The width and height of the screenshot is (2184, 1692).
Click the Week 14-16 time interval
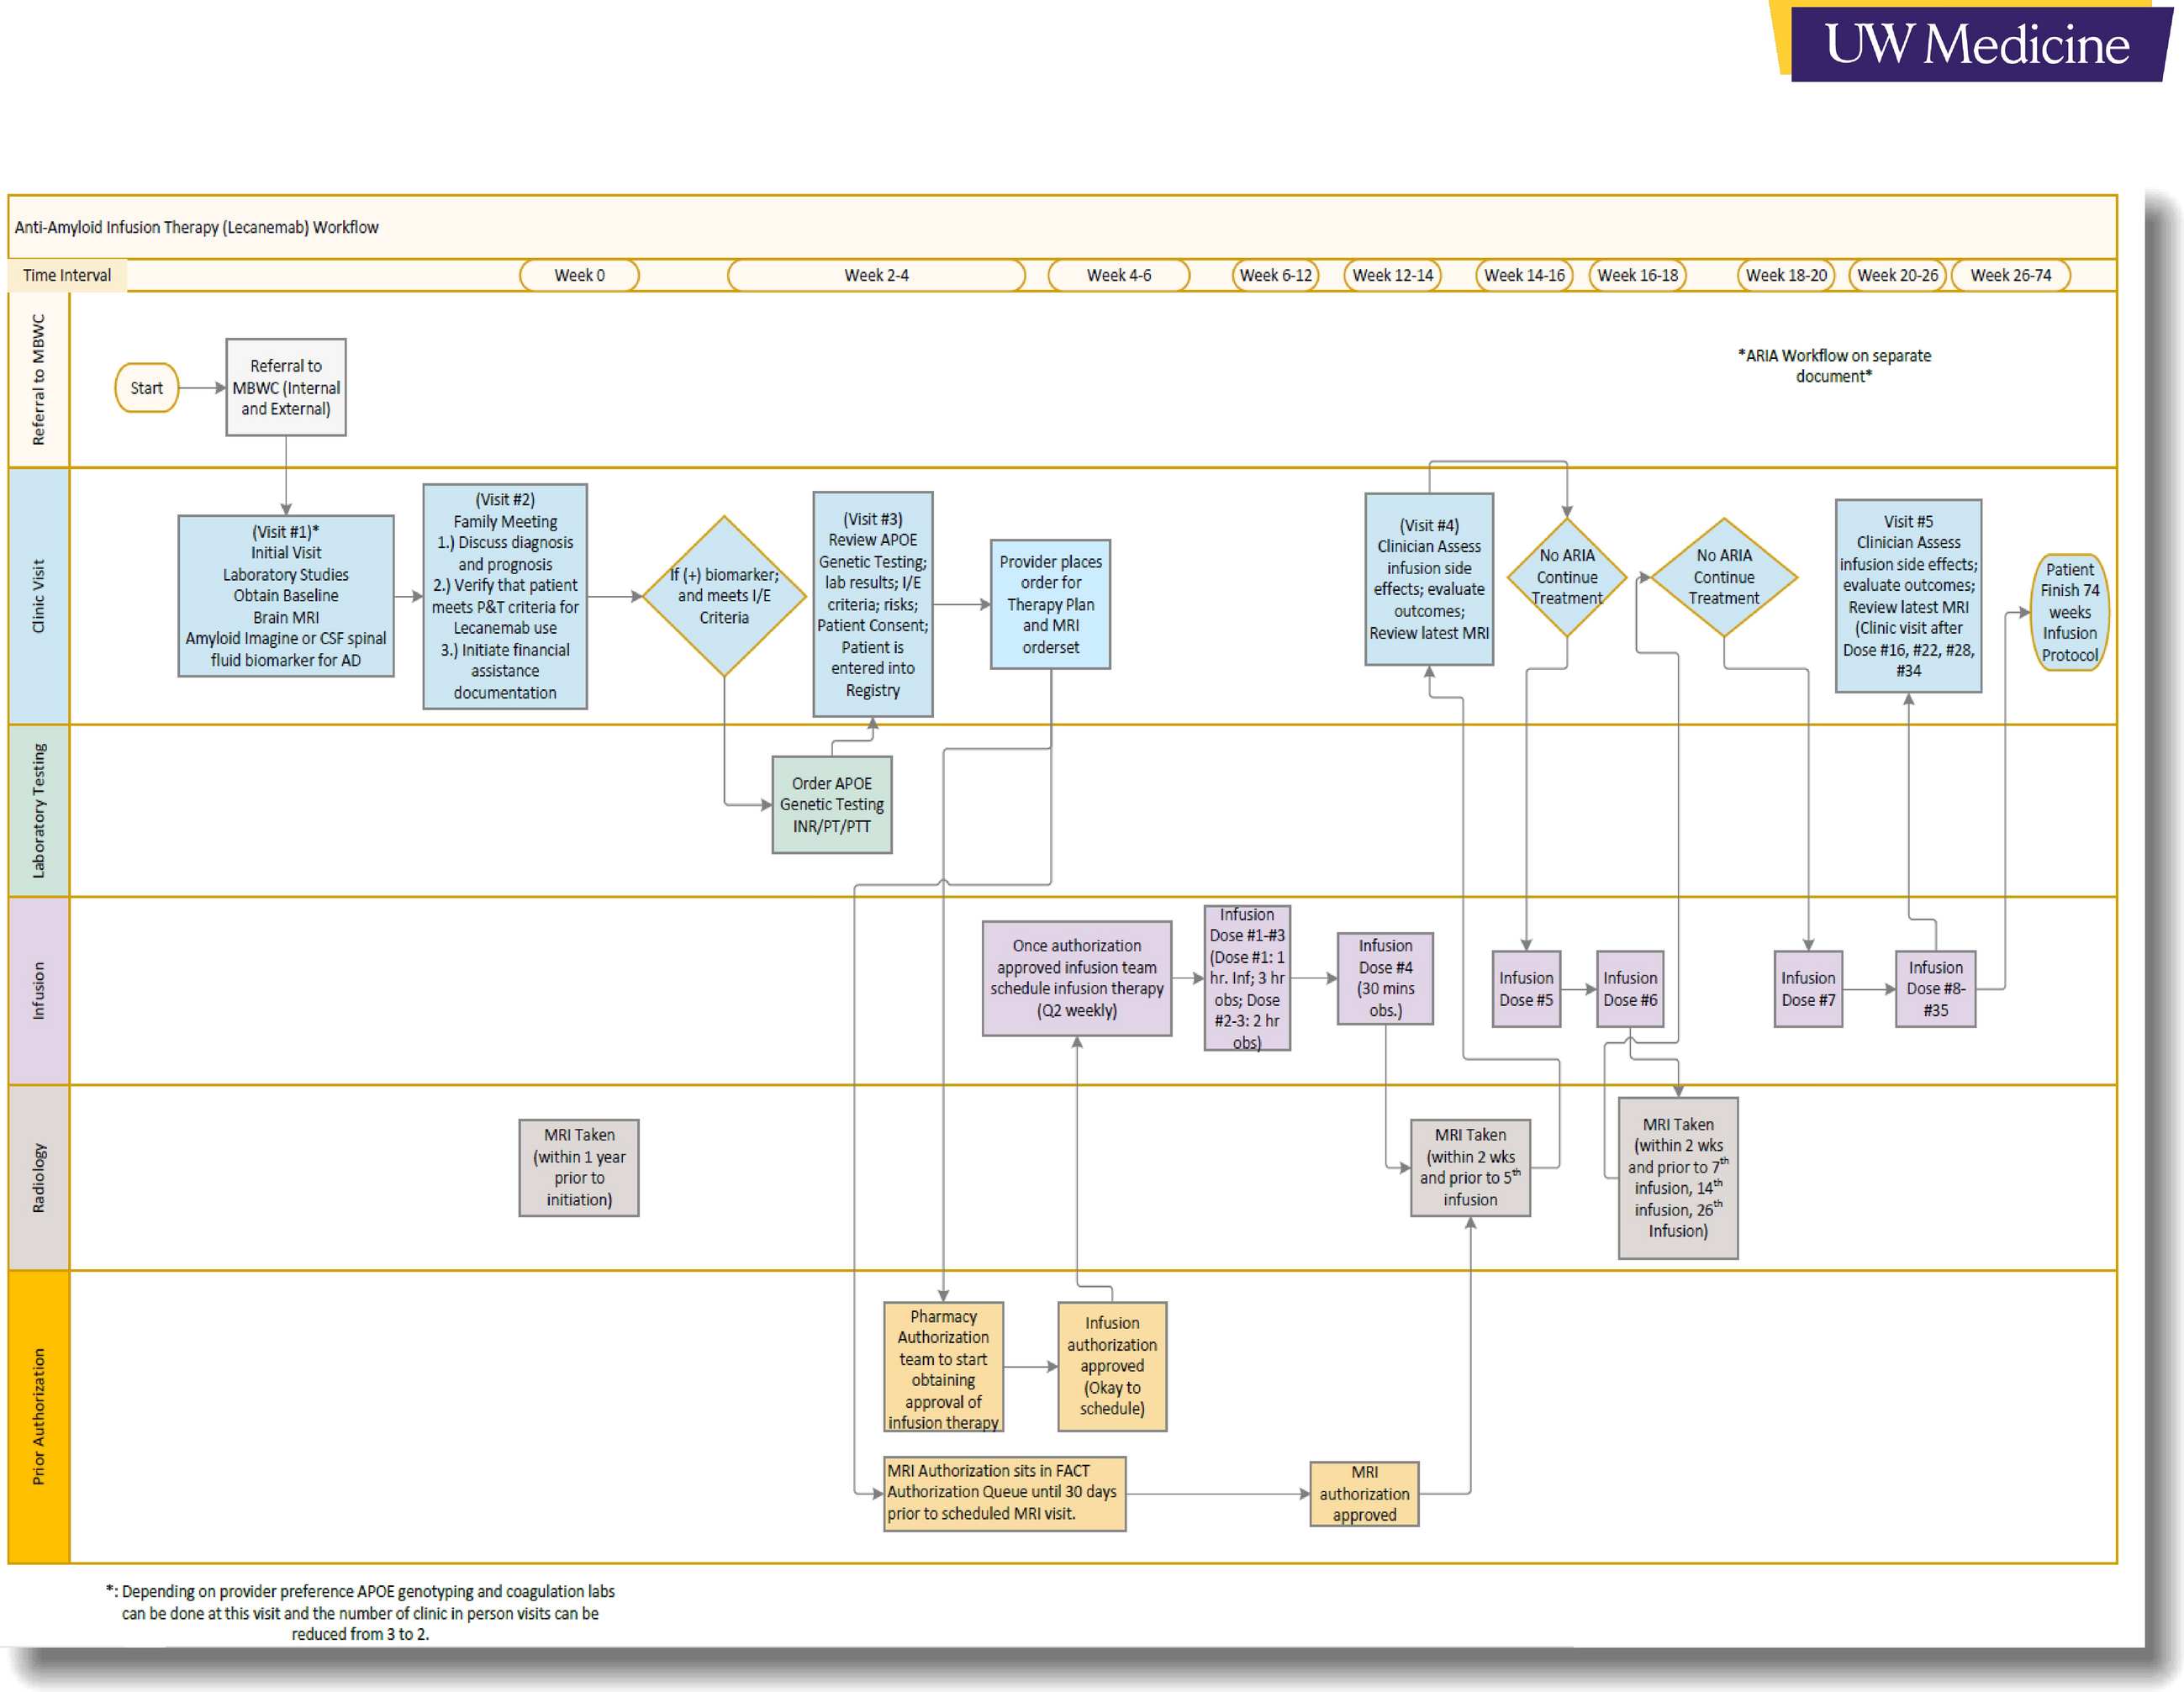click(1524, 275)
